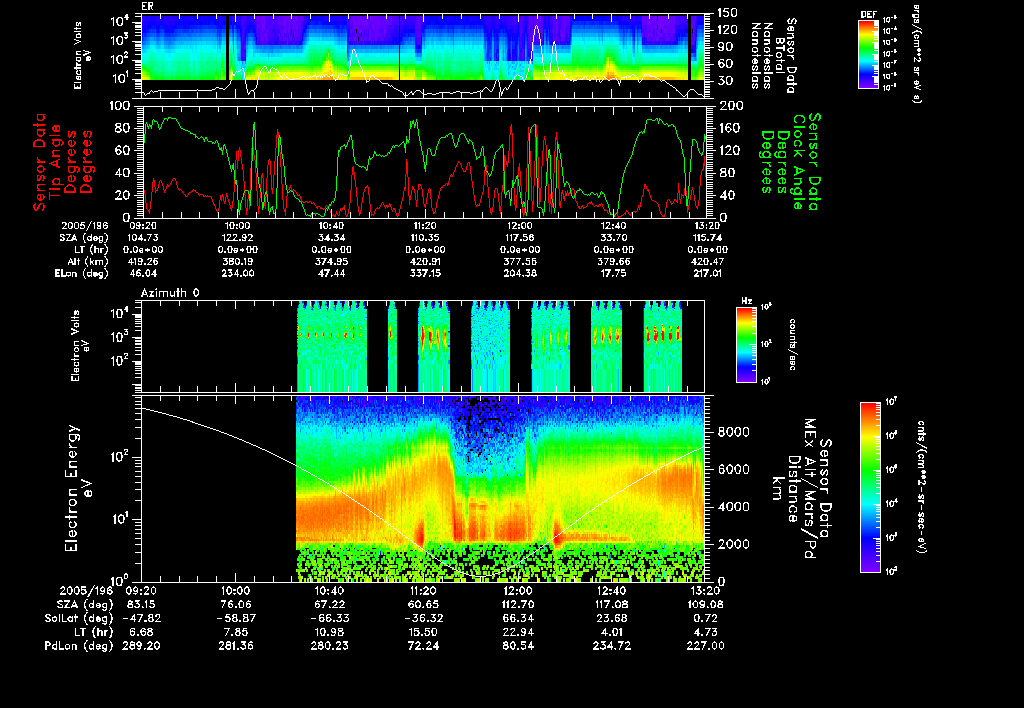Click the "Azimuth 0" panel title
The height and width of the screenshot is (708, 1024).
[170, 293]
